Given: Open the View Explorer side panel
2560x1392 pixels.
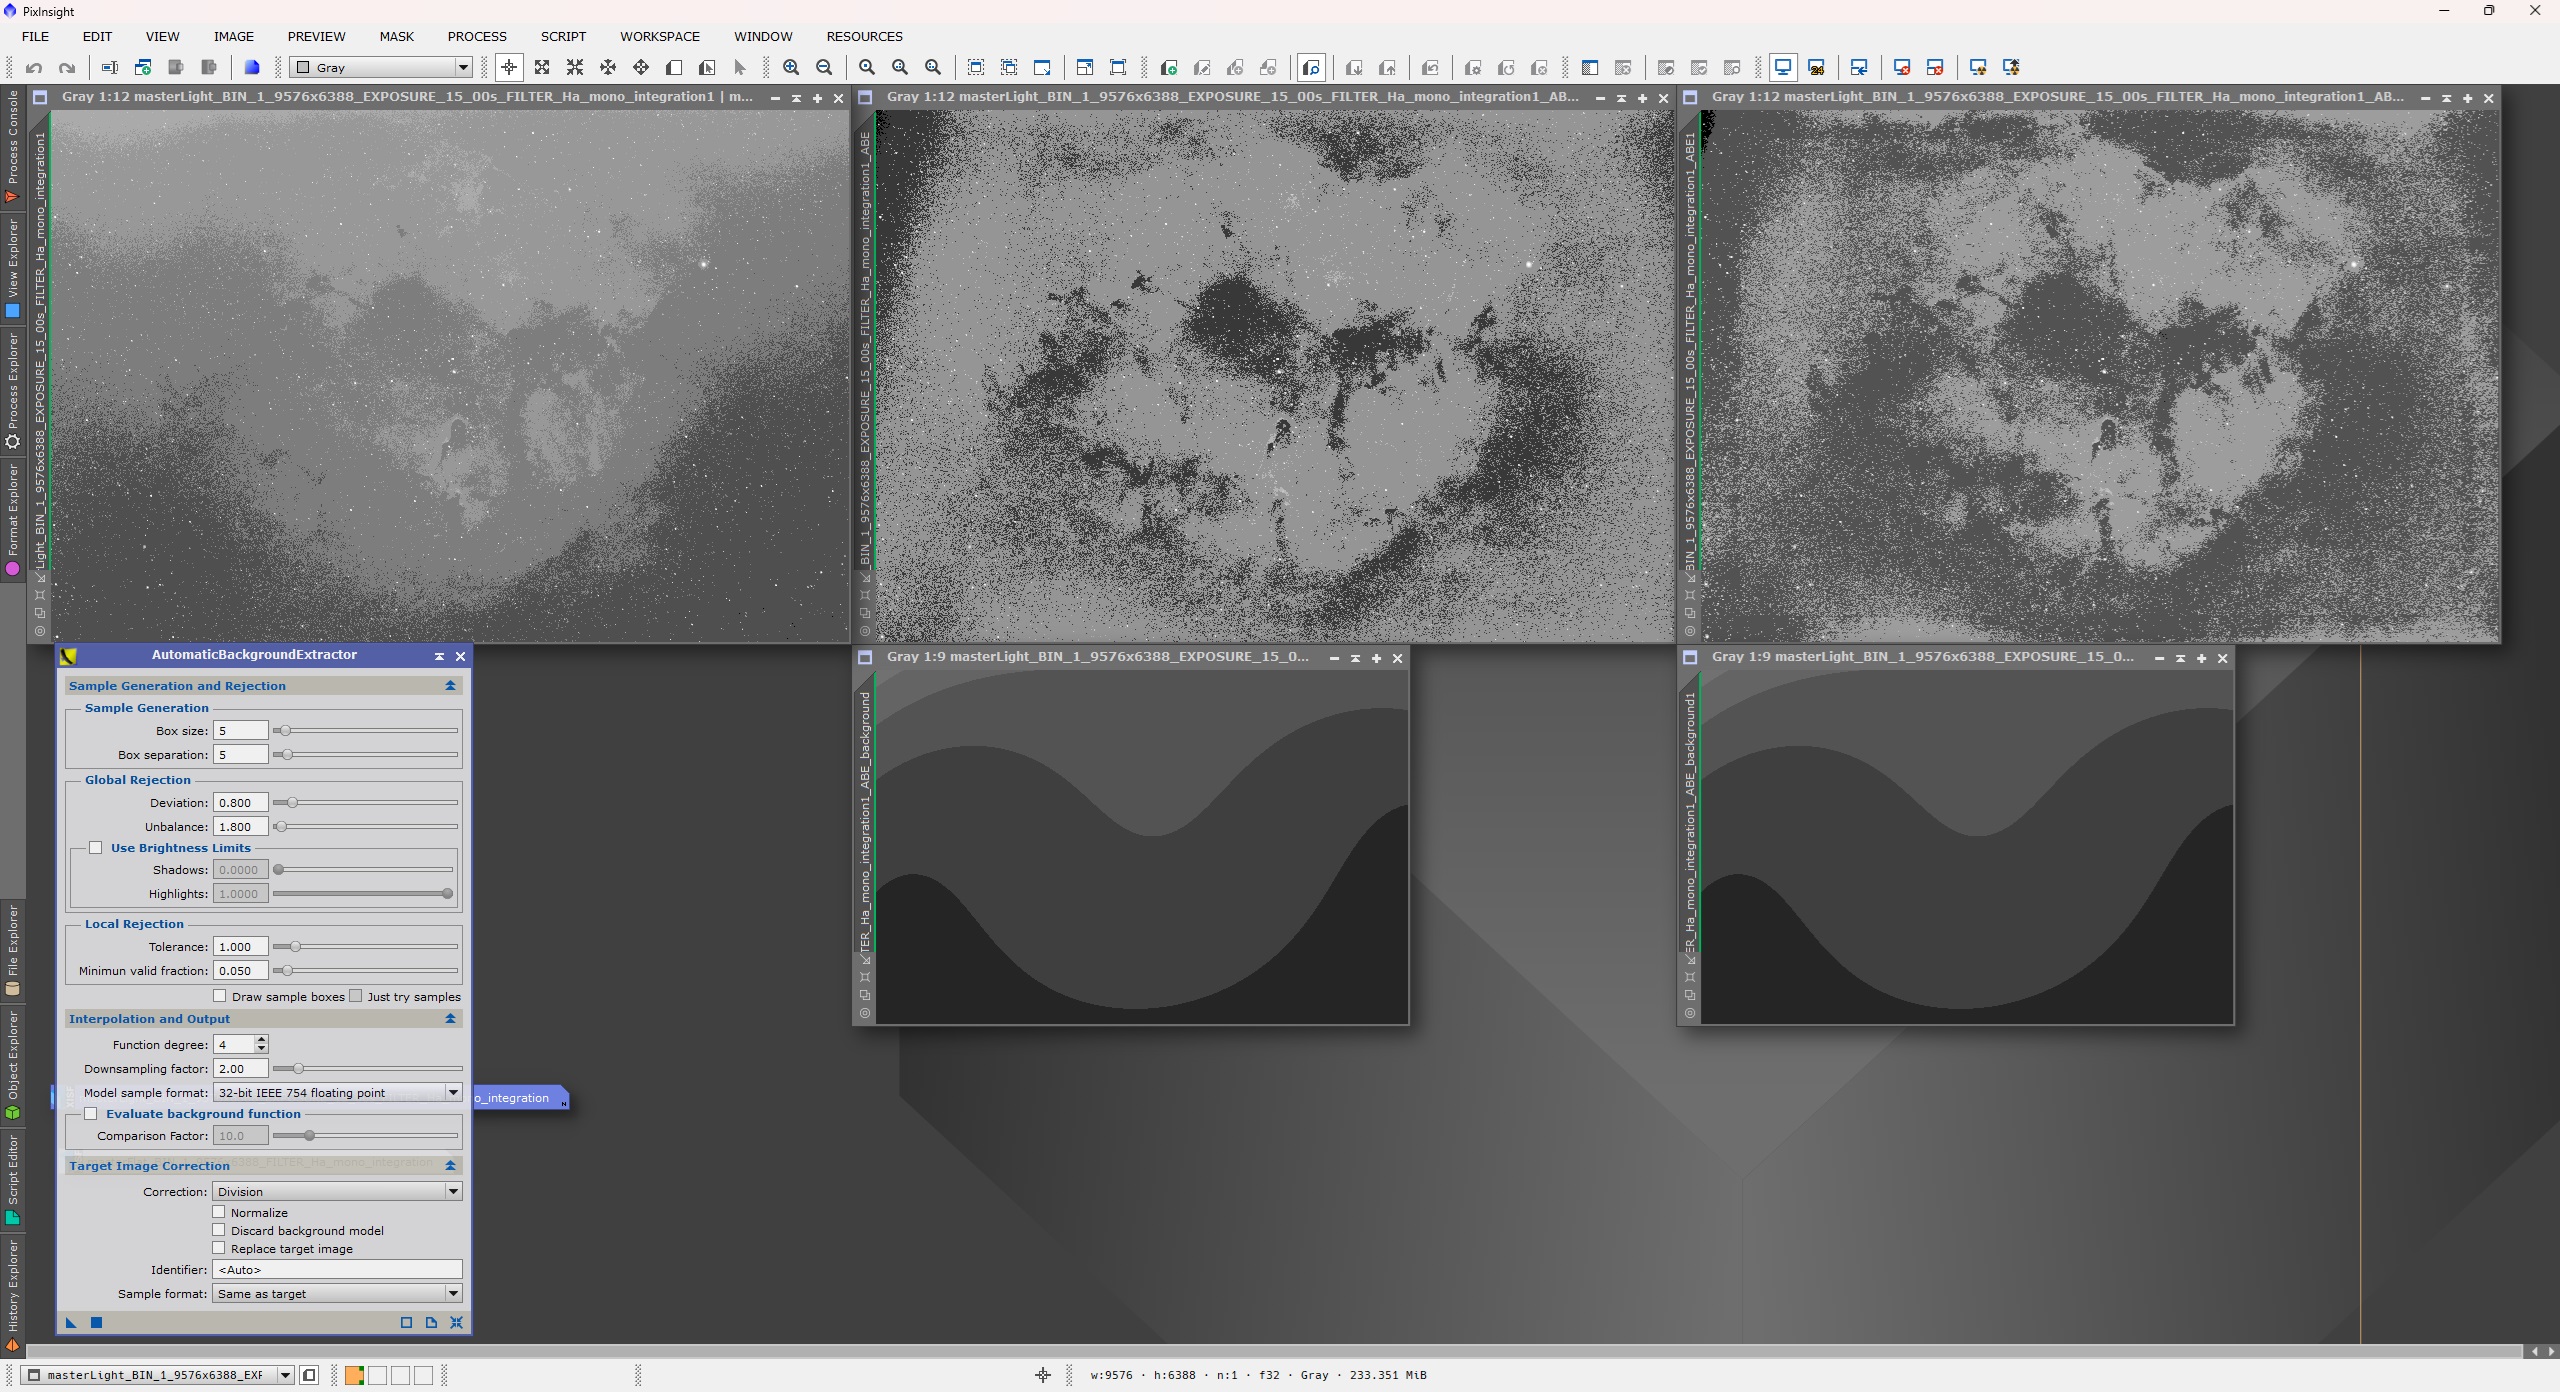Looking at the screenshot, I should click(13, 268).
